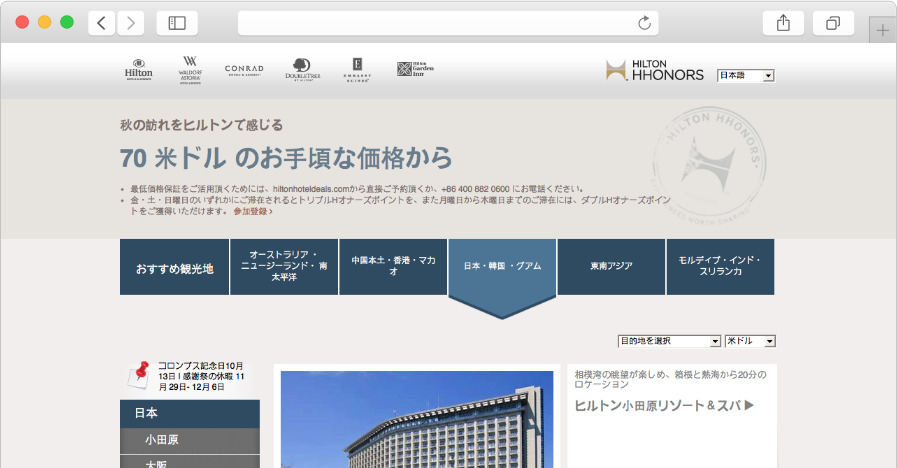
Task: Open the Share menu icon
Action: [x=783, y=23]
